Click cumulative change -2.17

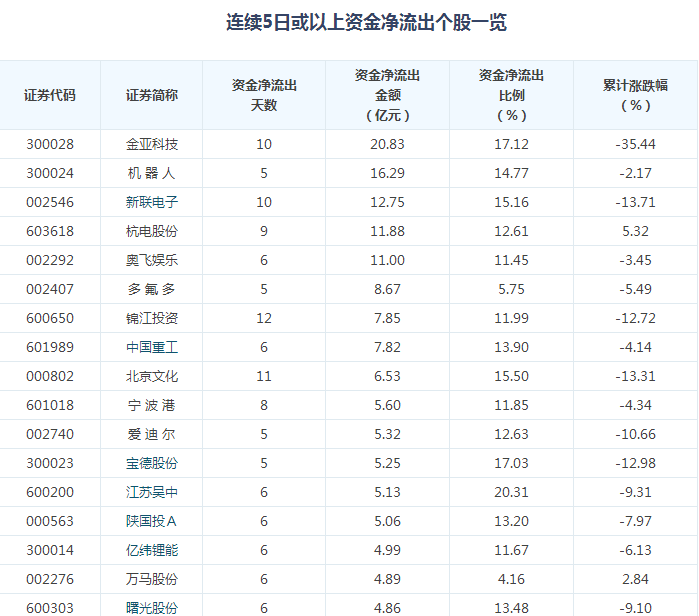coord(635,173)
